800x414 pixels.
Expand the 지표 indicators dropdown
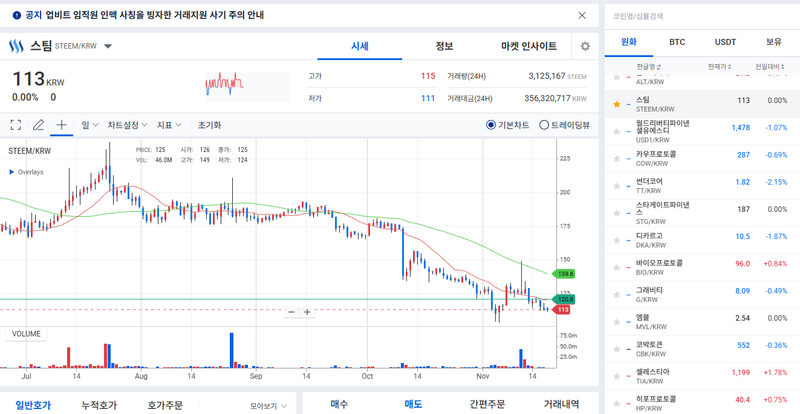click(169, 125)
